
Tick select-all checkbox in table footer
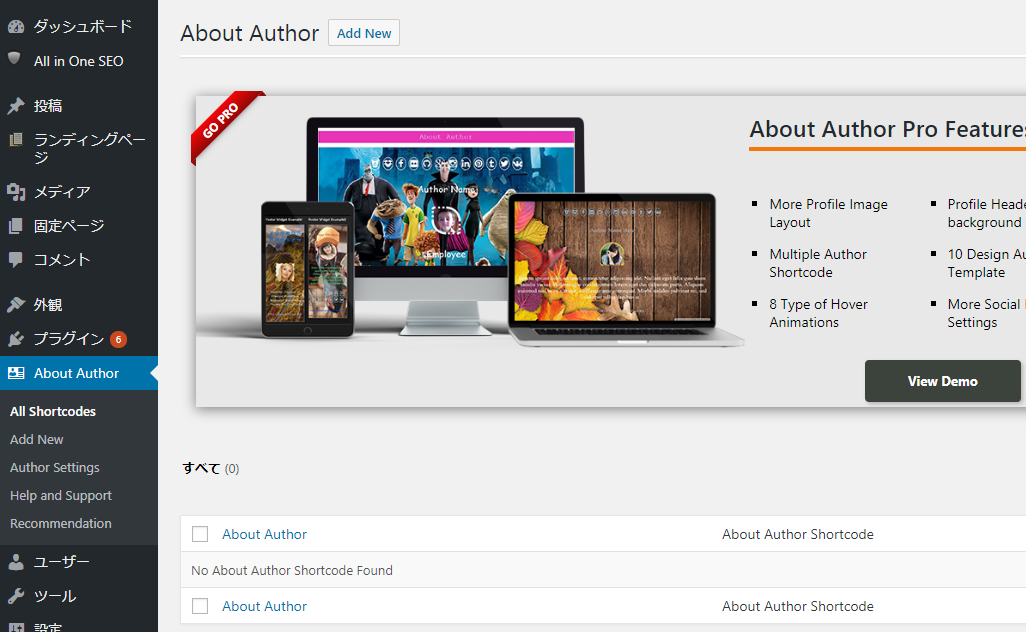(x=200, y=606)
